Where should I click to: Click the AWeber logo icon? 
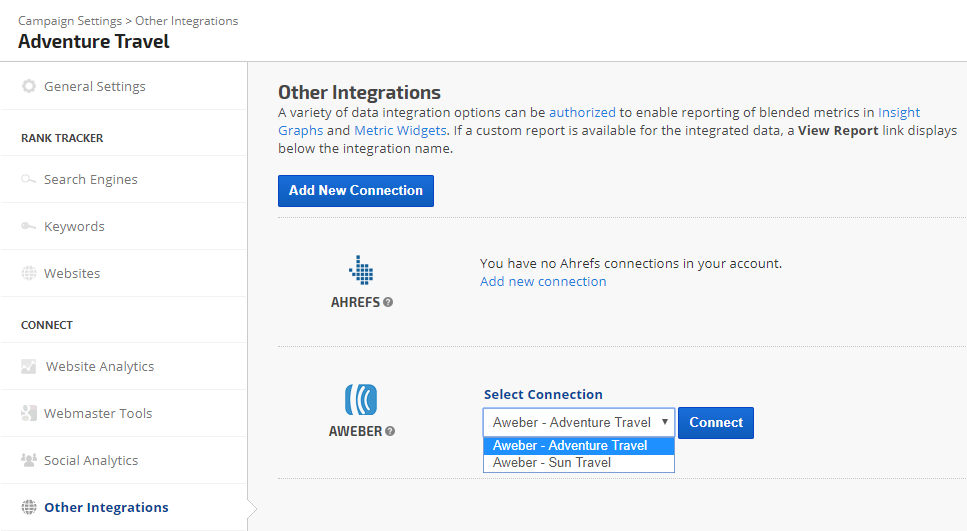(361, 400)
